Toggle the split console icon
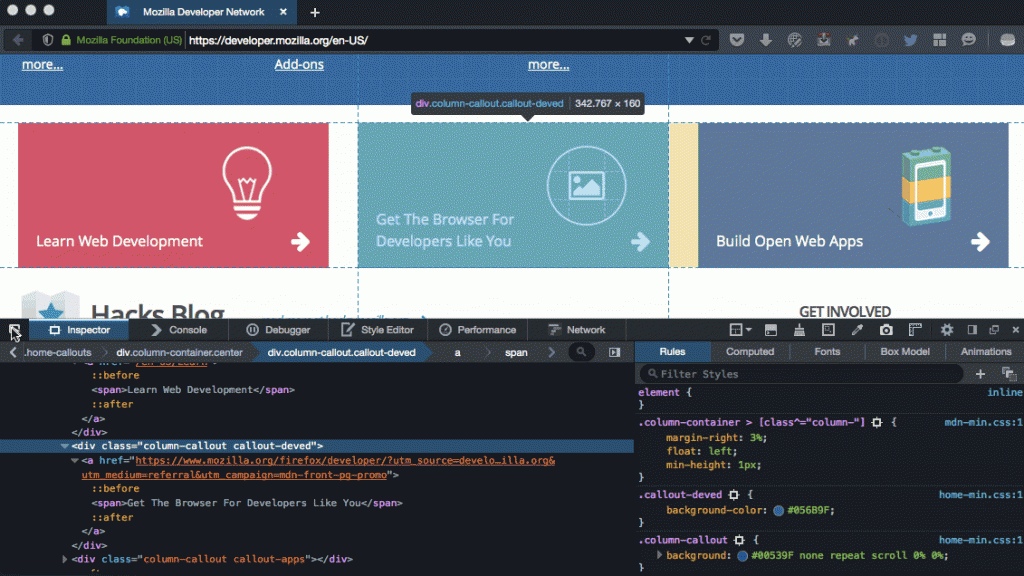 point(771,330)
